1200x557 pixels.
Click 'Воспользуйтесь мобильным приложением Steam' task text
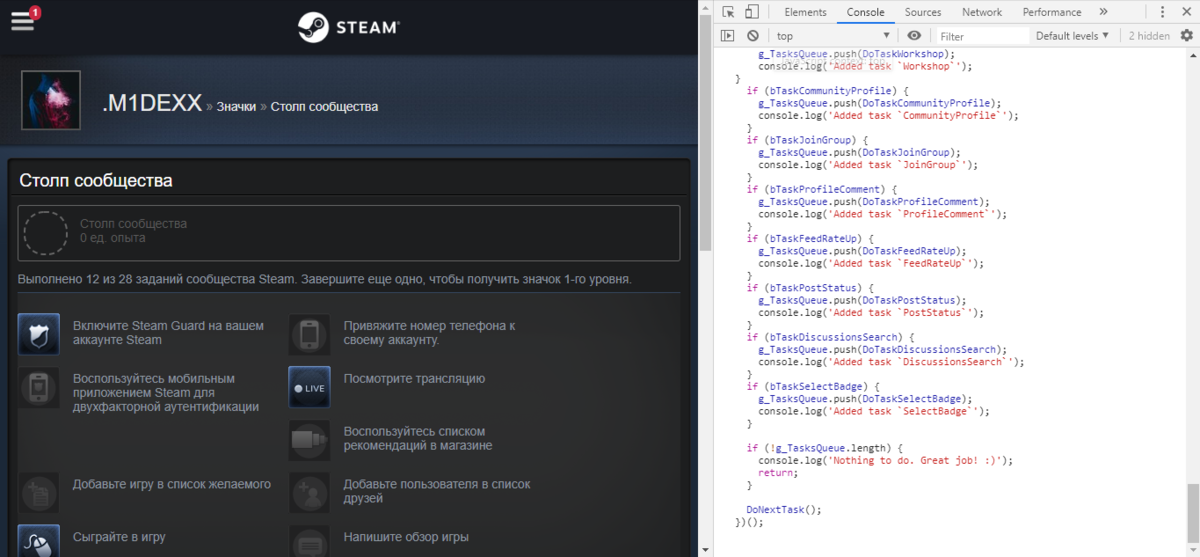(165, 393)
